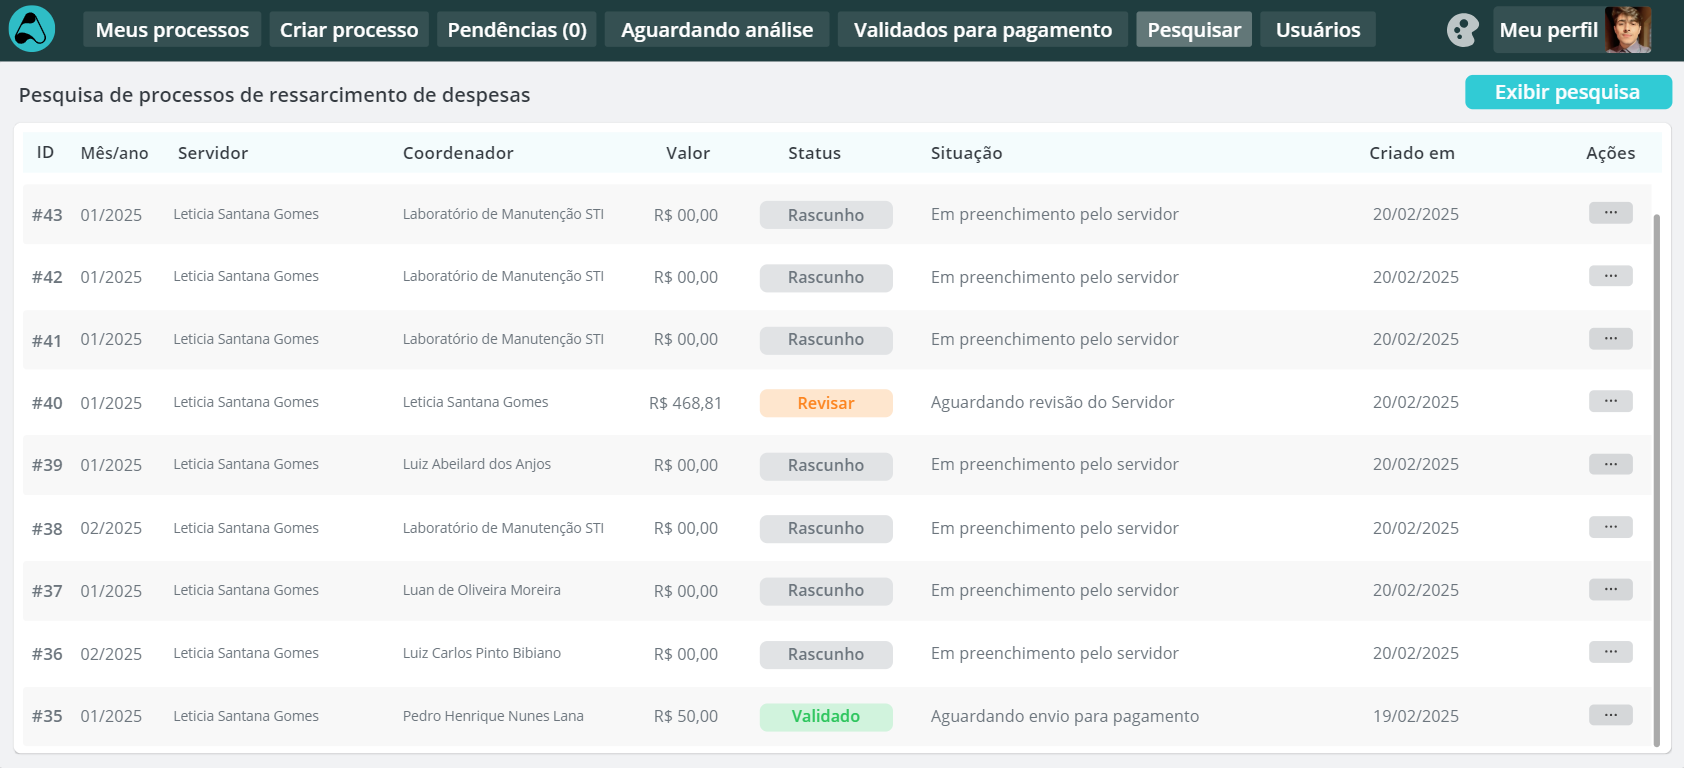Open Validados para pagamento
The width and height of the screenshot is (1684, 768).
(x=983, y=30)
